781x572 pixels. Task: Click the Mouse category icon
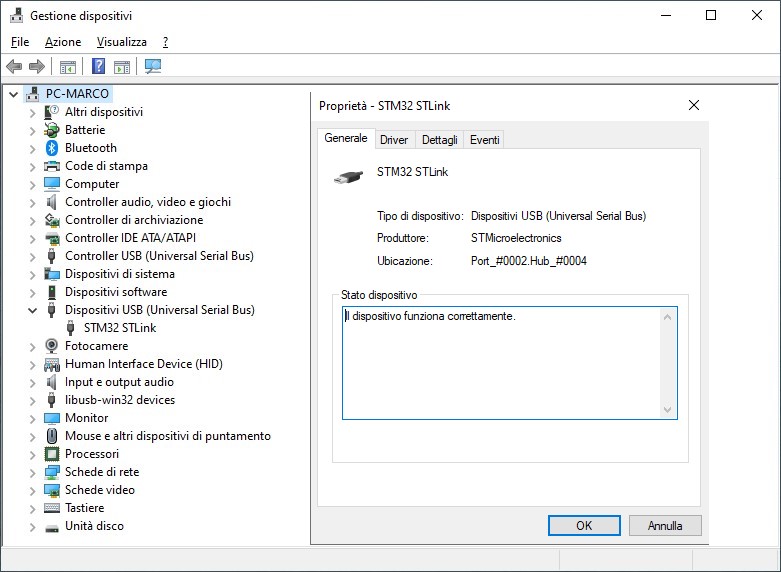[52, 436]
